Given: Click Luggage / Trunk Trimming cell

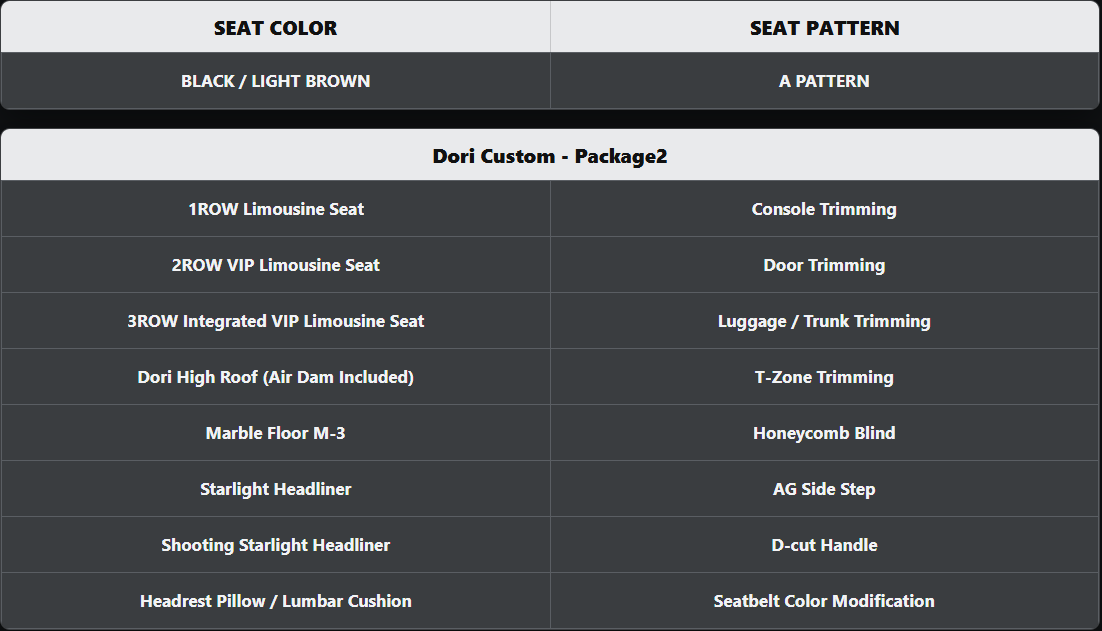Looking at the screenshot, I should coord(824,321).
